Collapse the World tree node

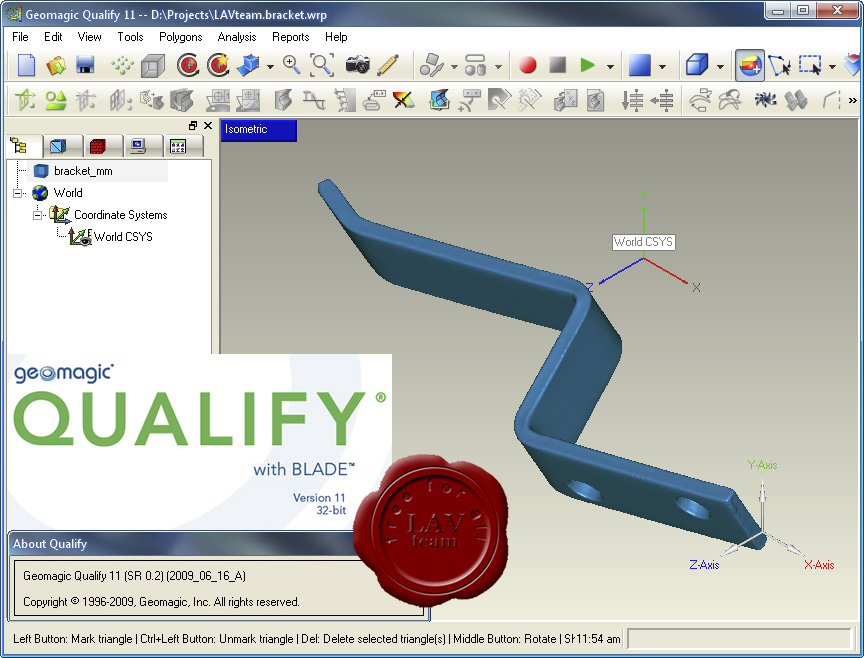coord(18,193)
